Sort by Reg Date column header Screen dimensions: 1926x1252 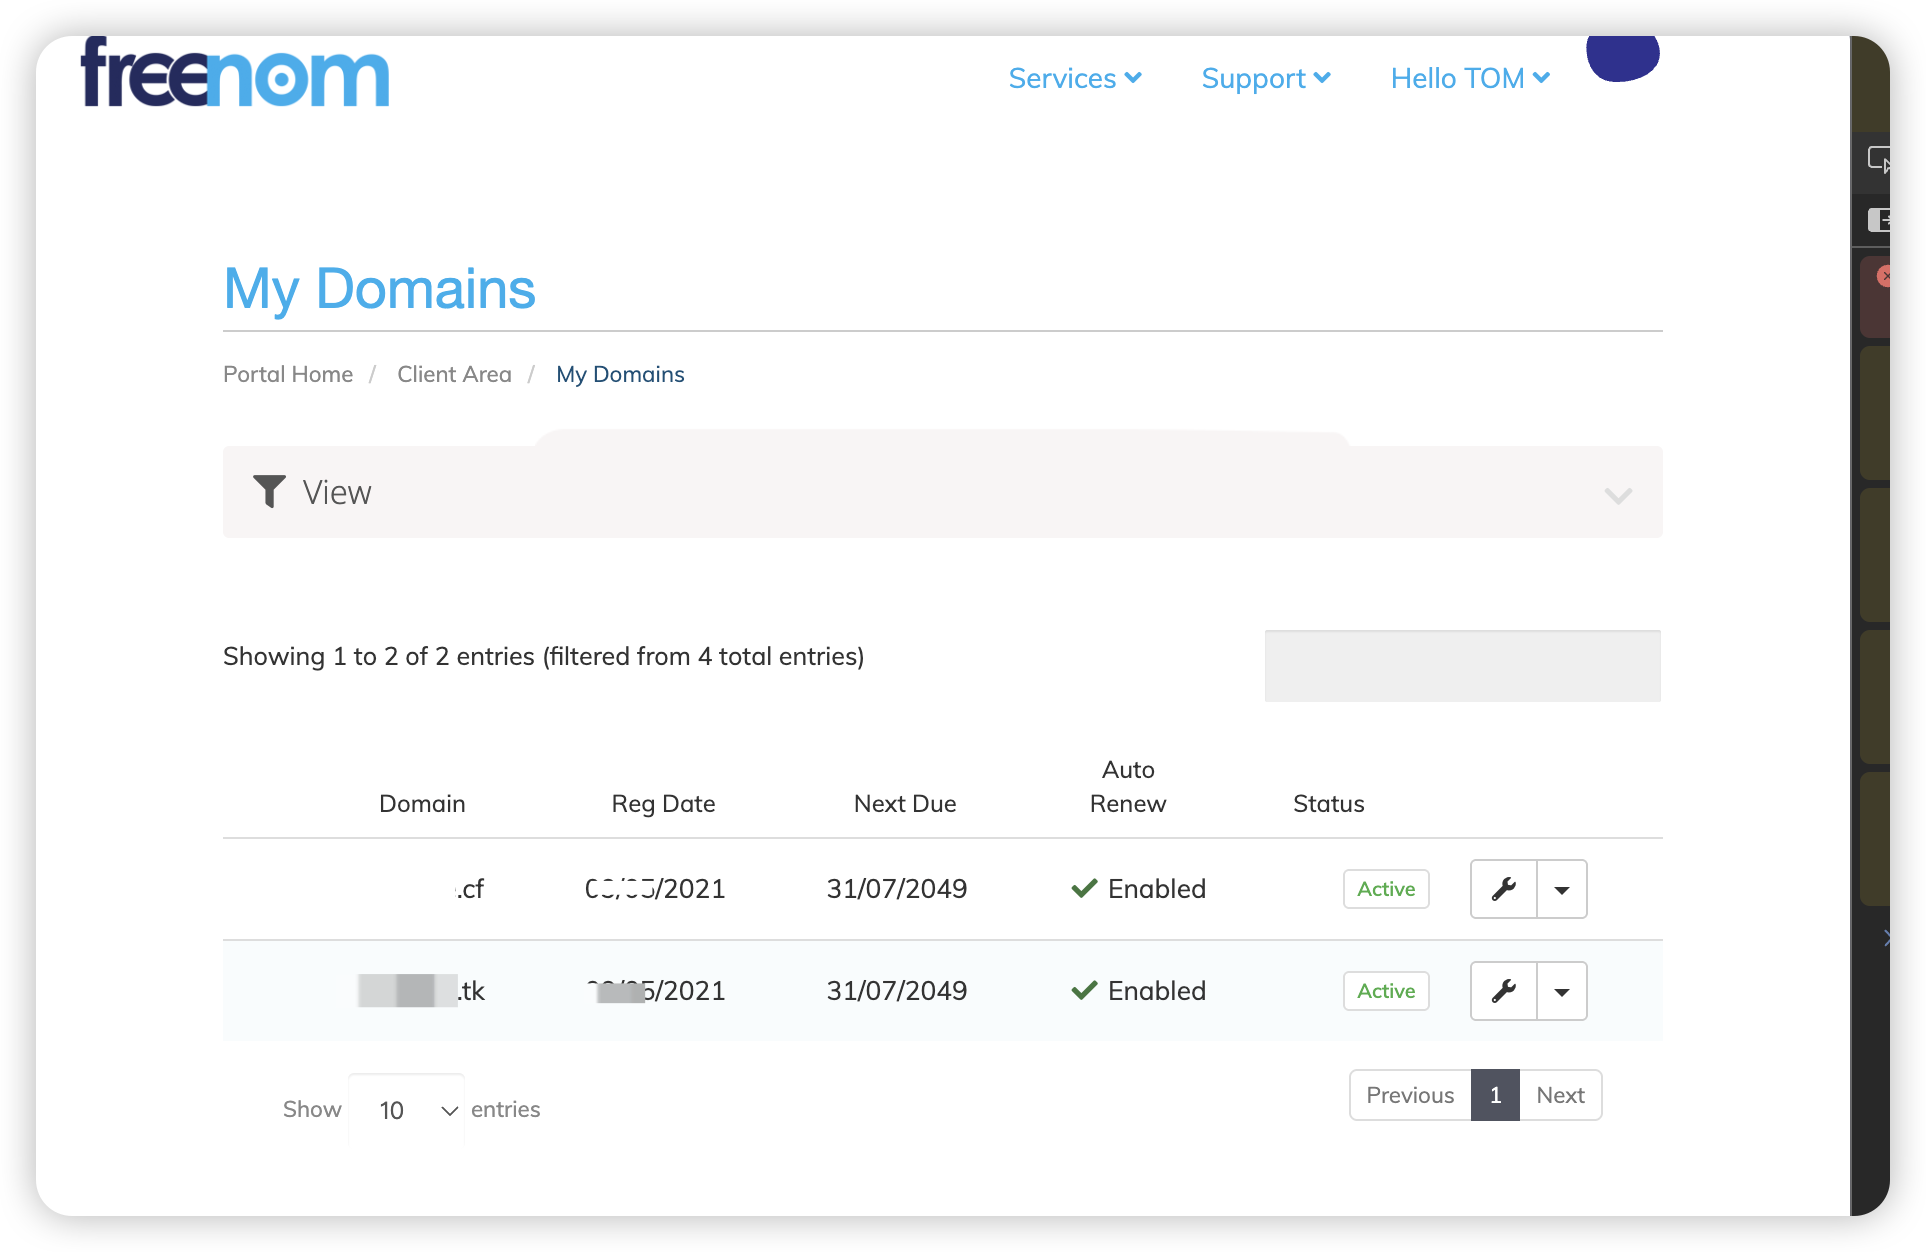(663, 804)
